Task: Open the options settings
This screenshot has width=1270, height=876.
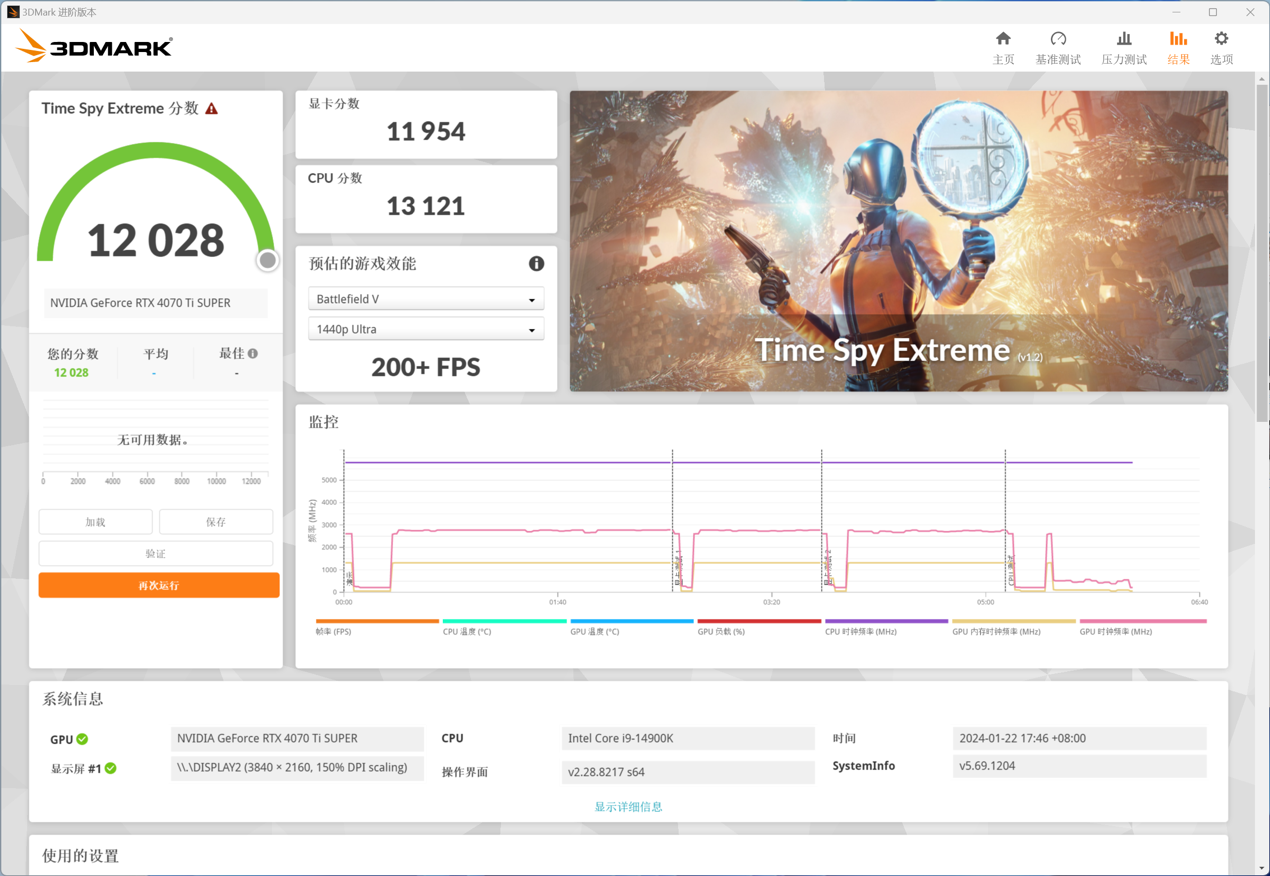Action: 1220,46
